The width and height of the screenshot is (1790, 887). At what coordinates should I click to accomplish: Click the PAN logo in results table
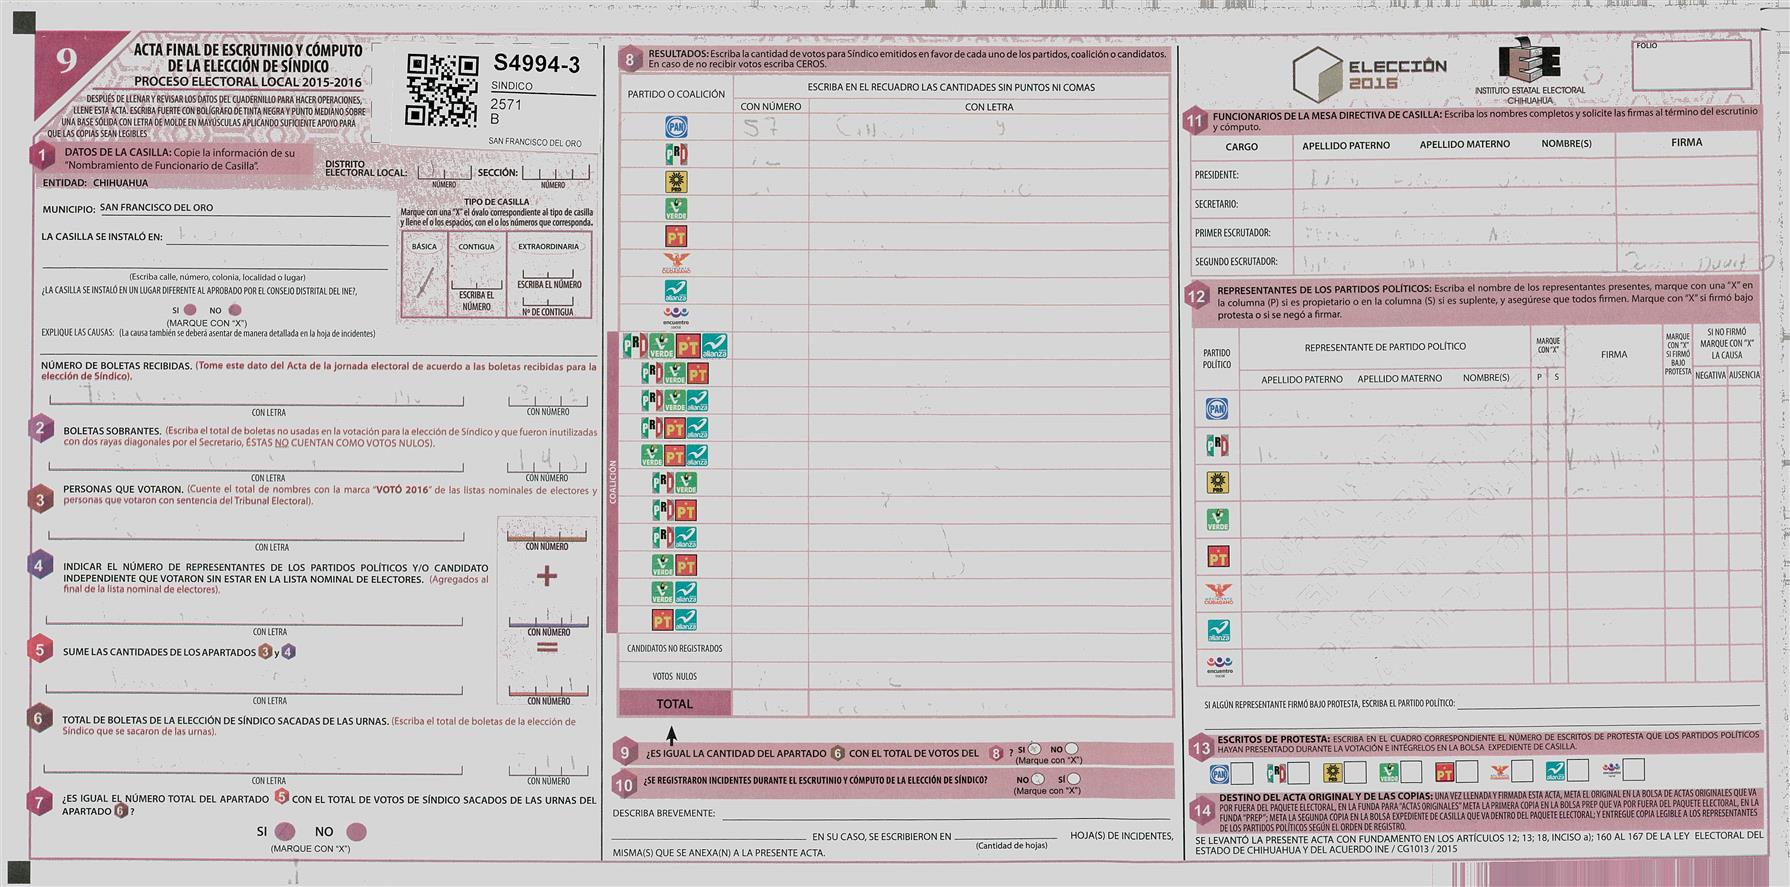[676, 127]
